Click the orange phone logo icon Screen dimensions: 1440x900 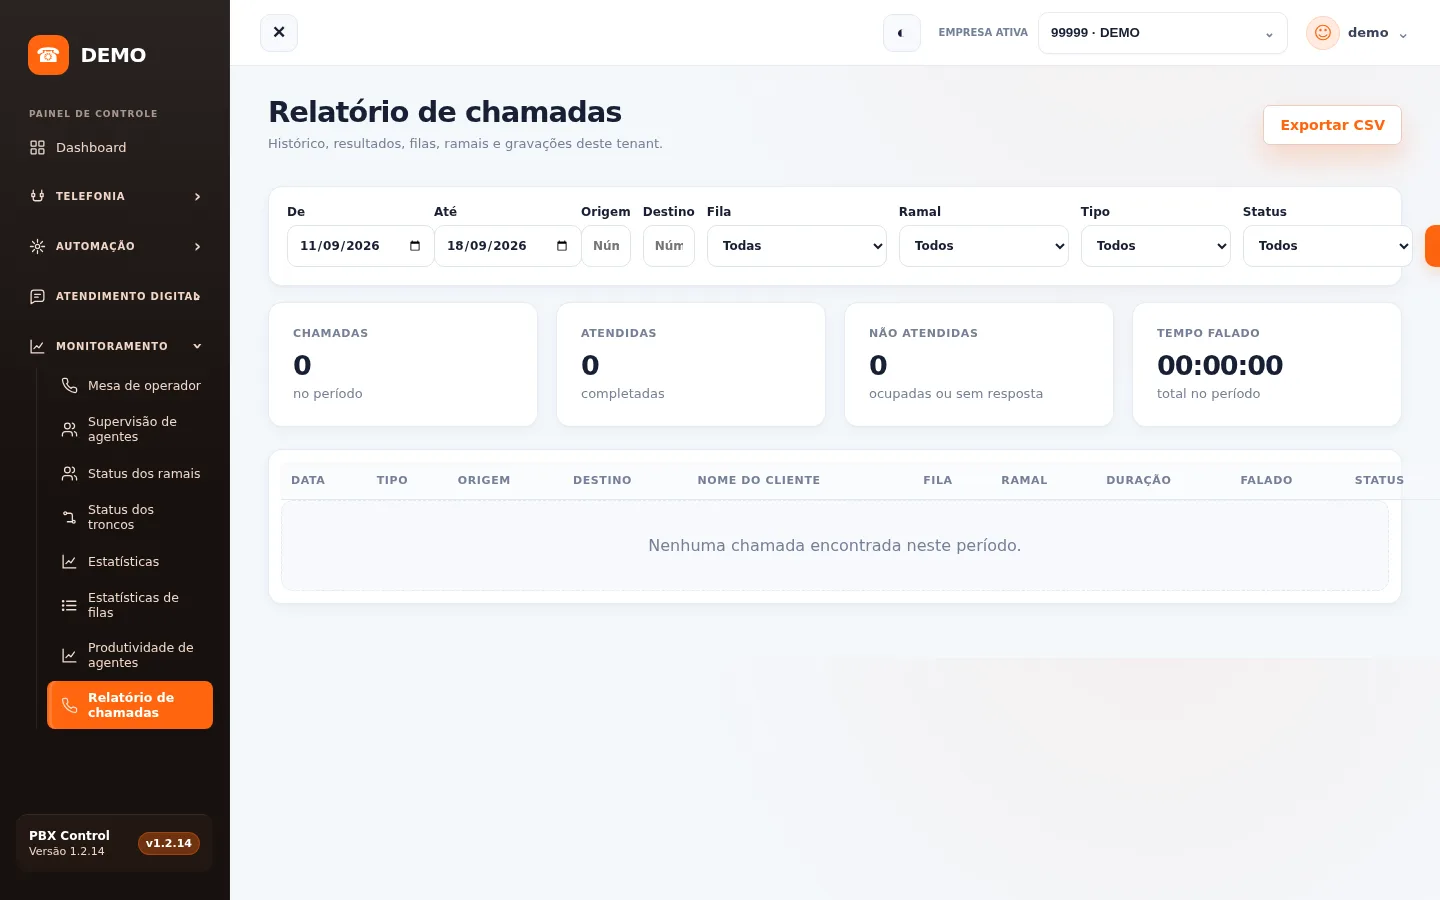(x=48, y=55)
